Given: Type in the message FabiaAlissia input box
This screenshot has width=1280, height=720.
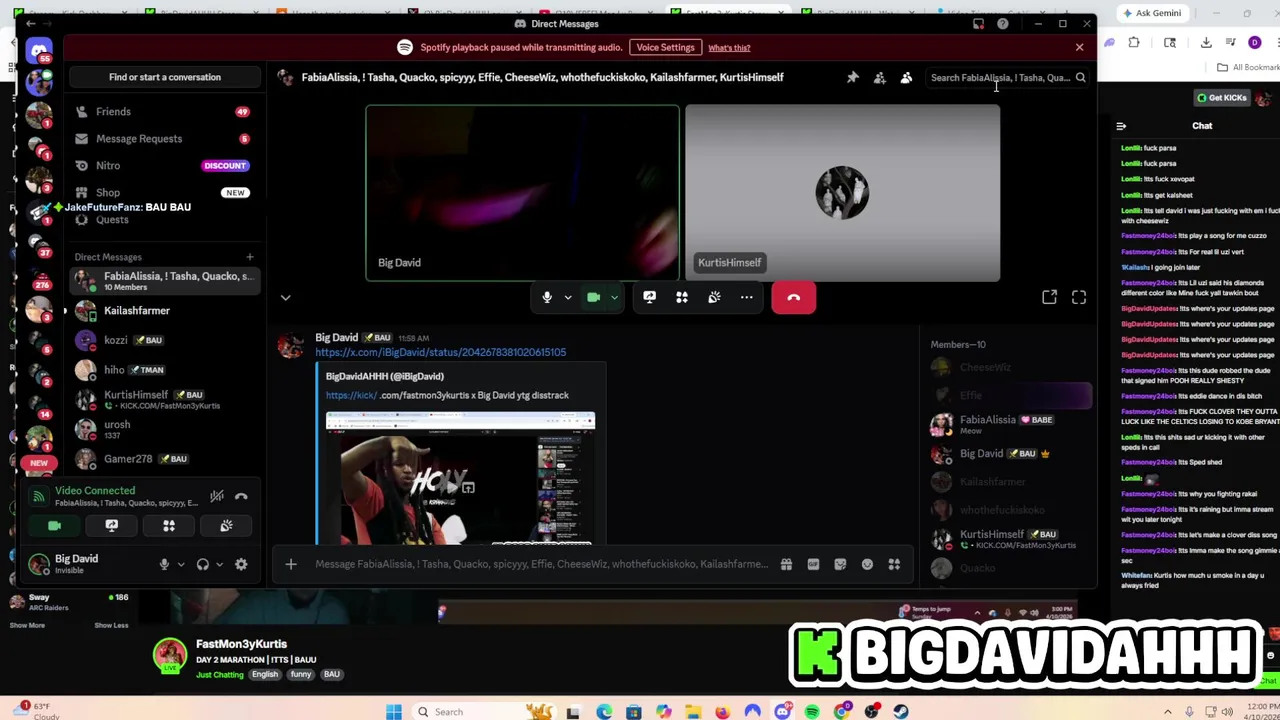Looking at the screenshot, I should (540, 564).
